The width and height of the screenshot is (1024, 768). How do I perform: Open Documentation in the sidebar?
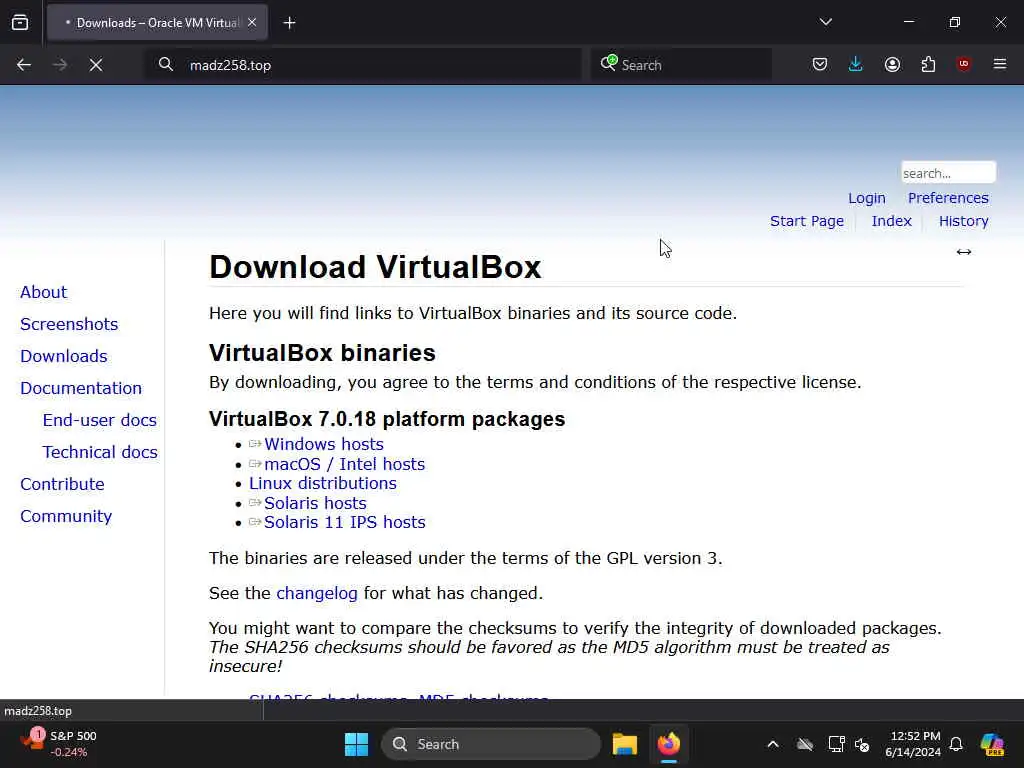pos(81,388)
